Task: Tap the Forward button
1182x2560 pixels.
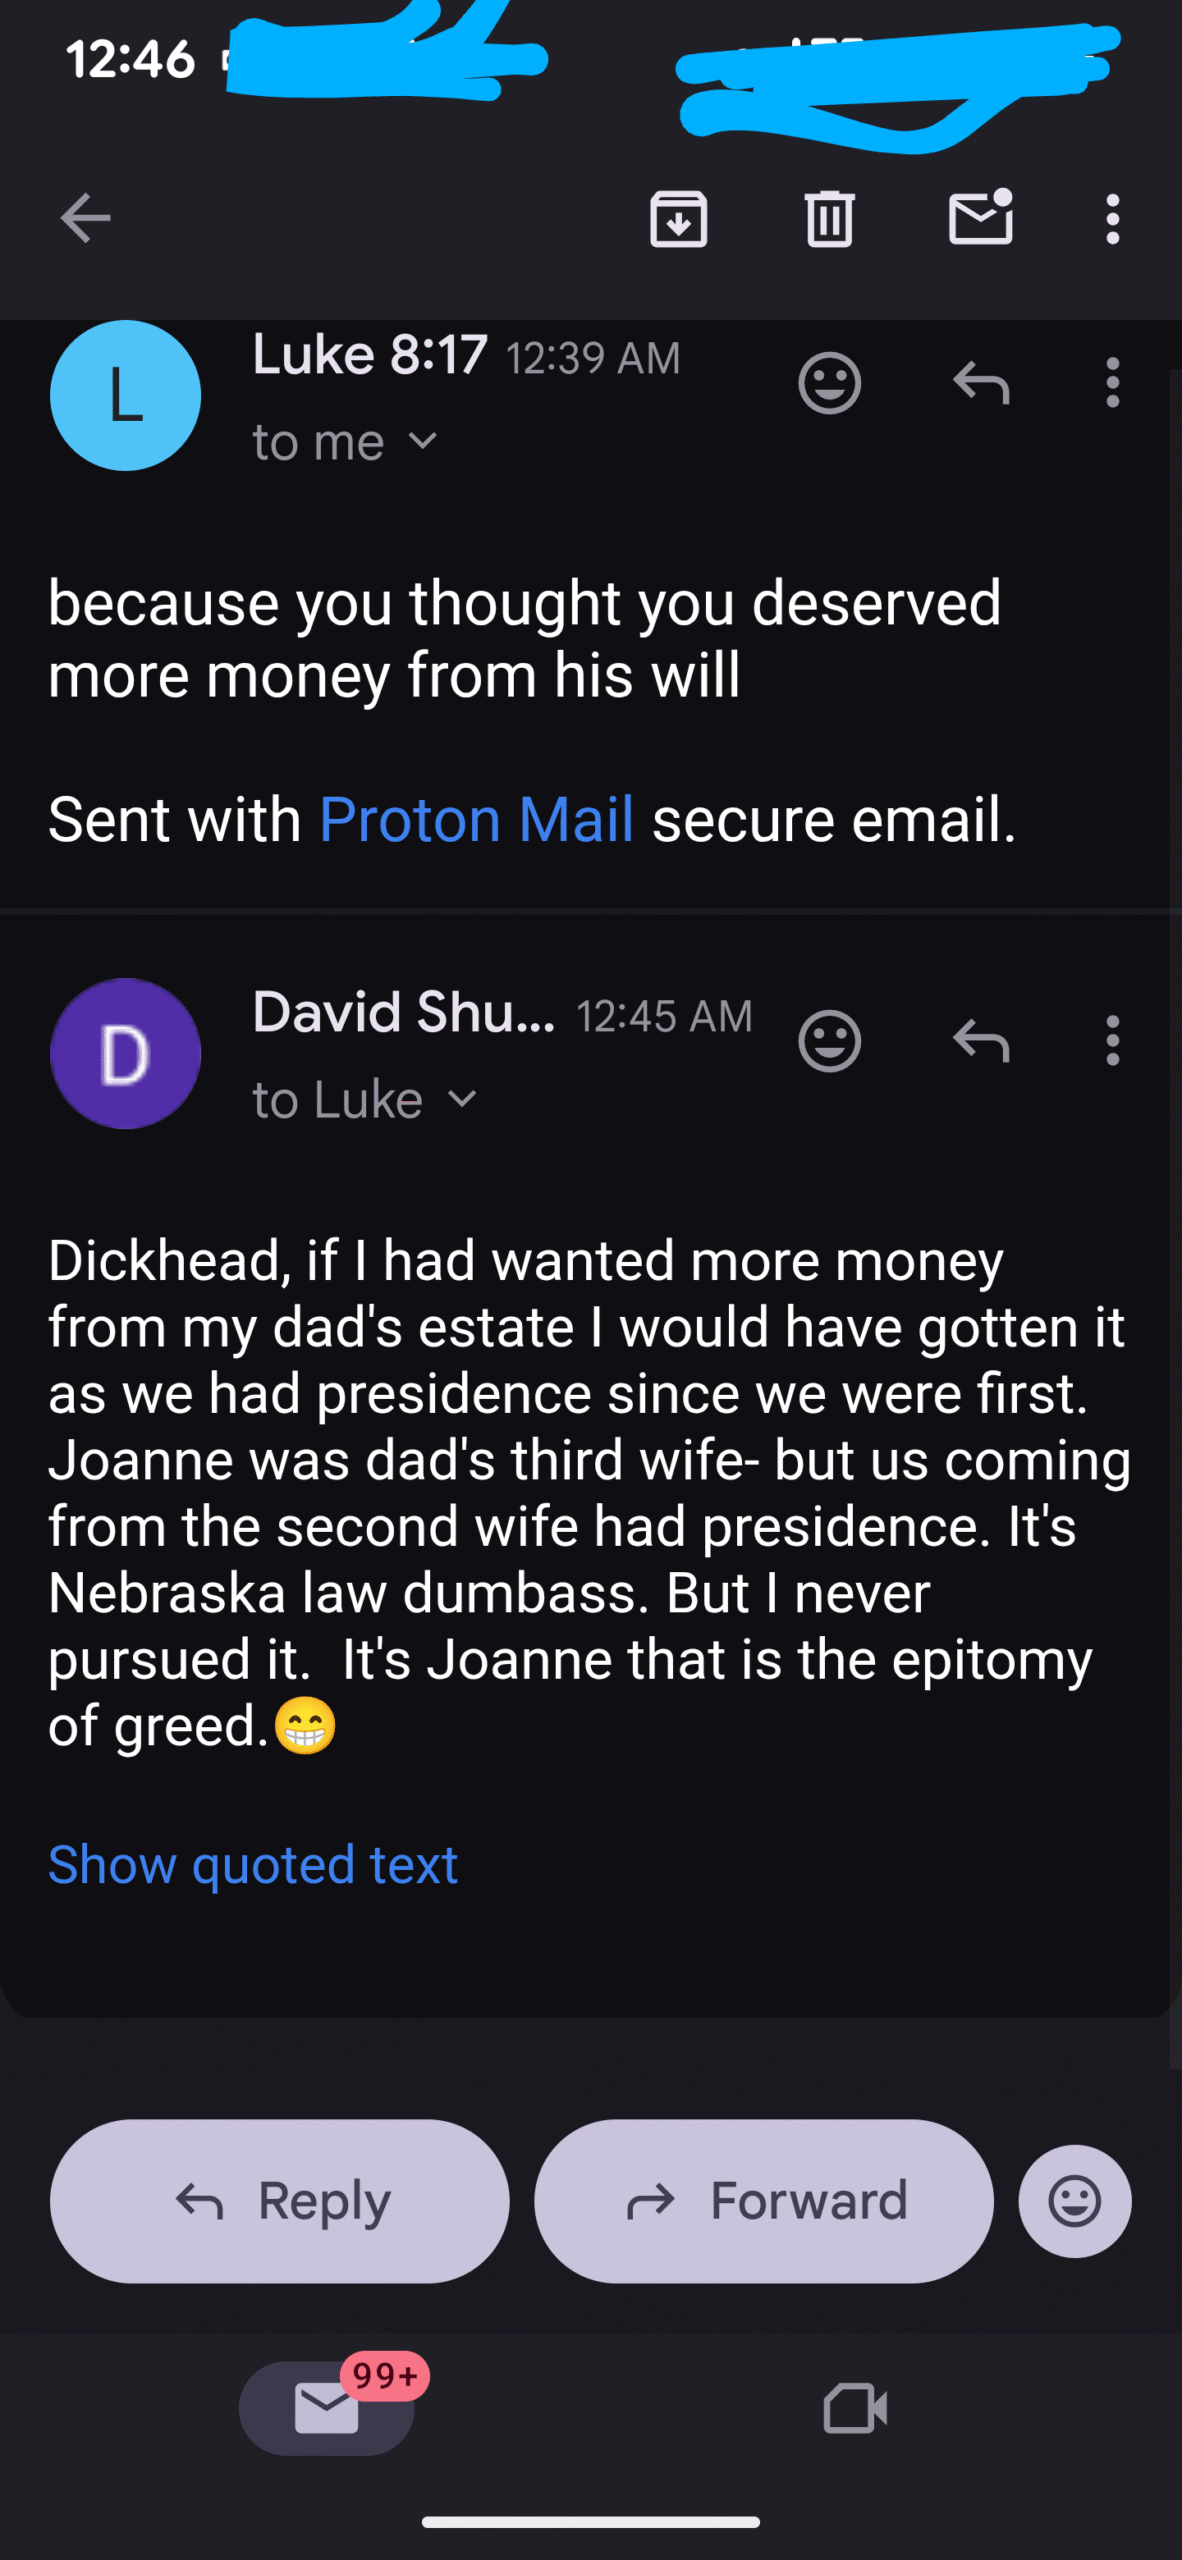Action: pos(764,2201)
